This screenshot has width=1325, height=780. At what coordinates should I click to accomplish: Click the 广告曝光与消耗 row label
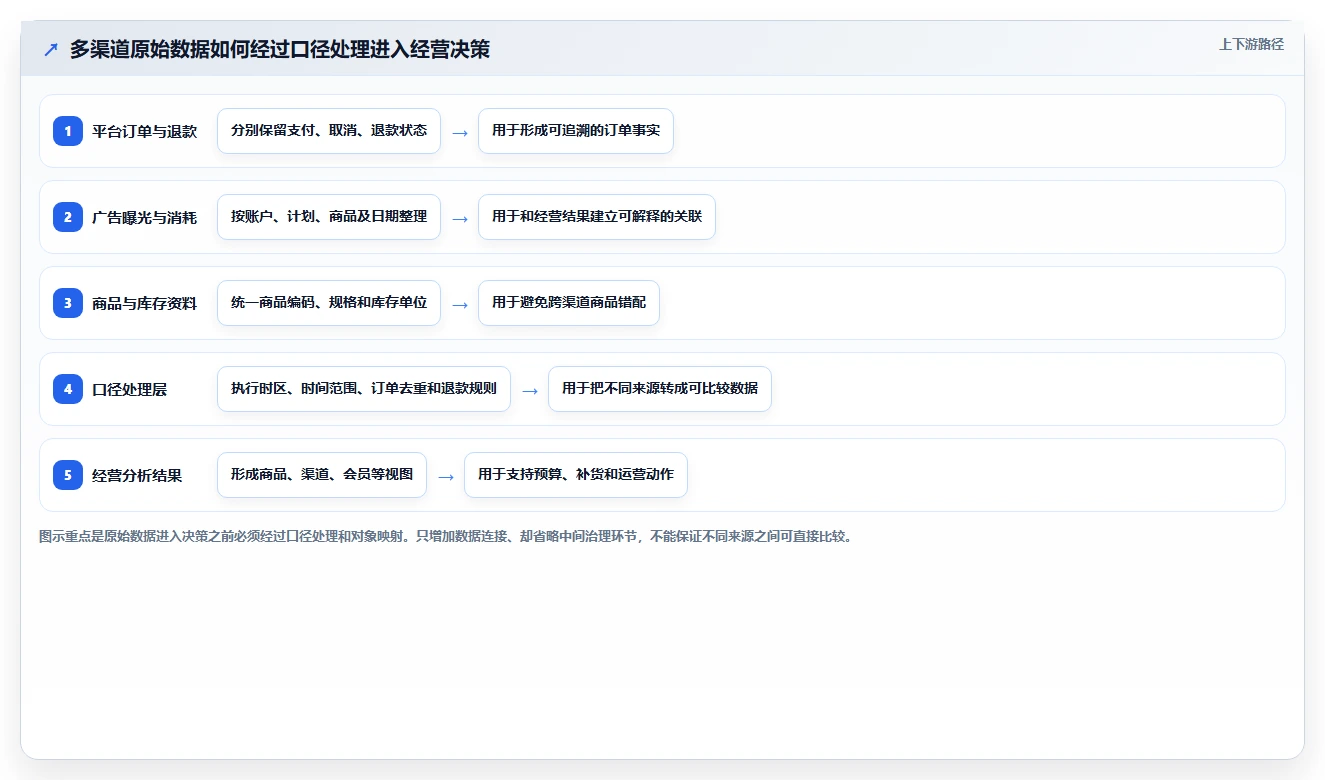point(145,217)
